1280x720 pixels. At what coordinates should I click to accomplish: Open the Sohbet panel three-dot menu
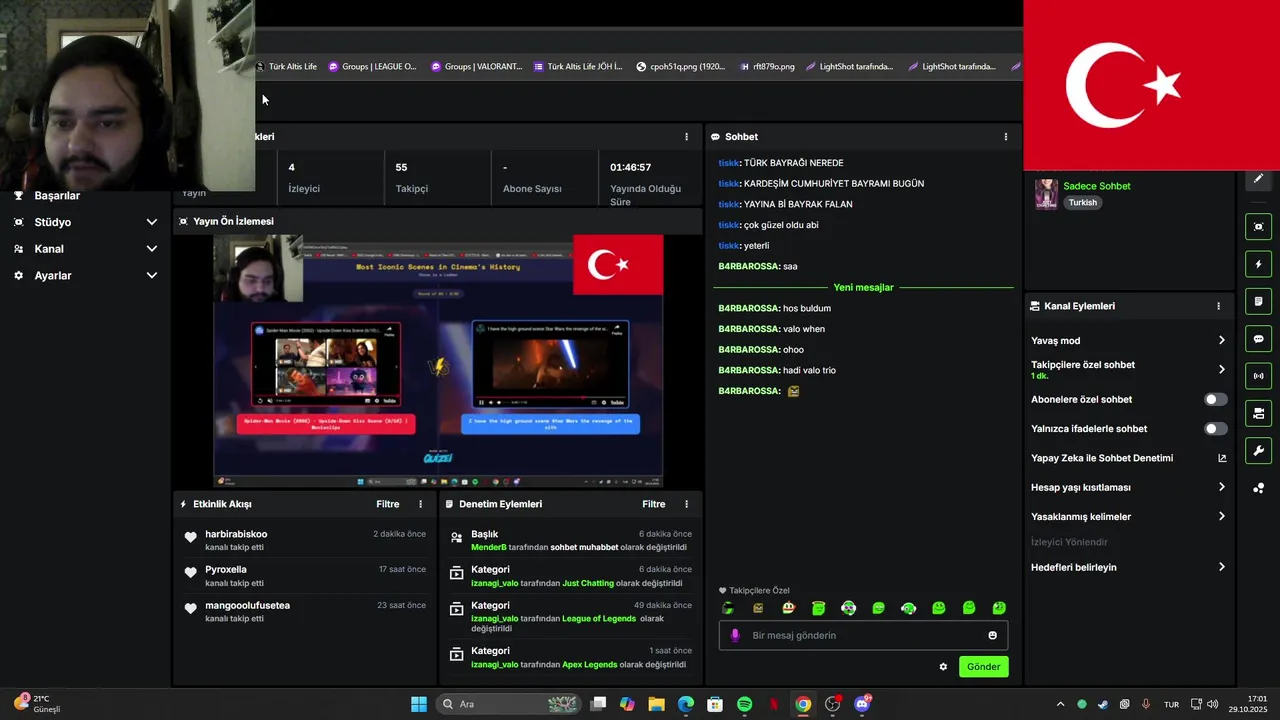click(x=1006, y=137)
